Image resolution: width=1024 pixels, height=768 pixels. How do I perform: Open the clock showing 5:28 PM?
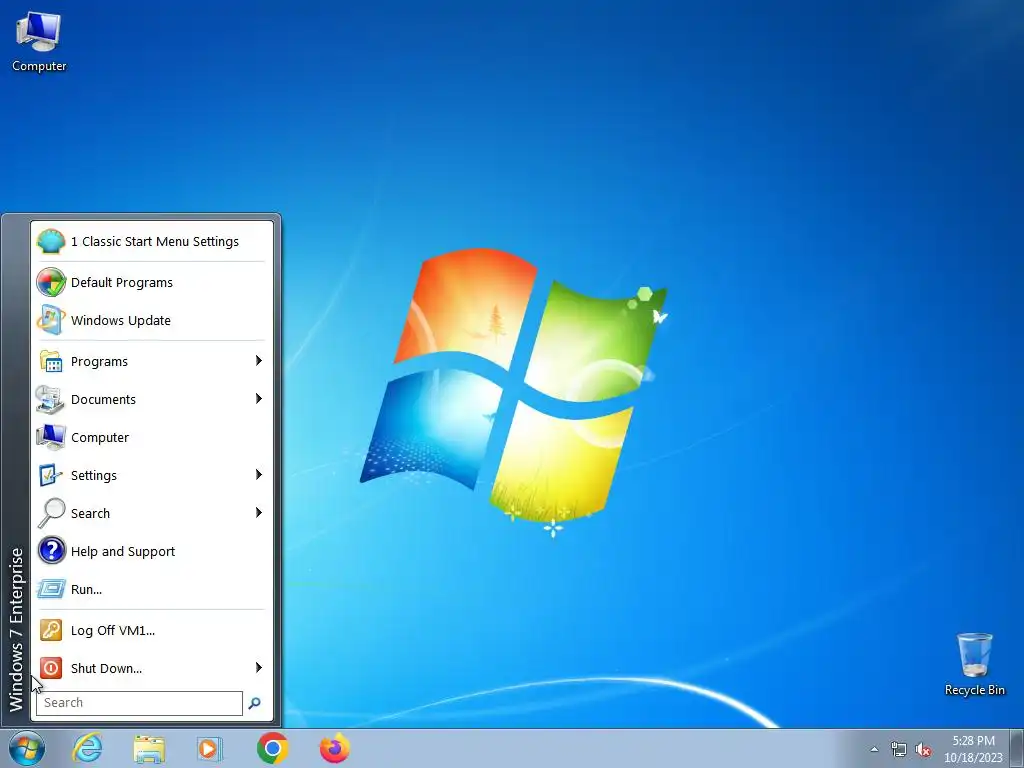(973, 749)
